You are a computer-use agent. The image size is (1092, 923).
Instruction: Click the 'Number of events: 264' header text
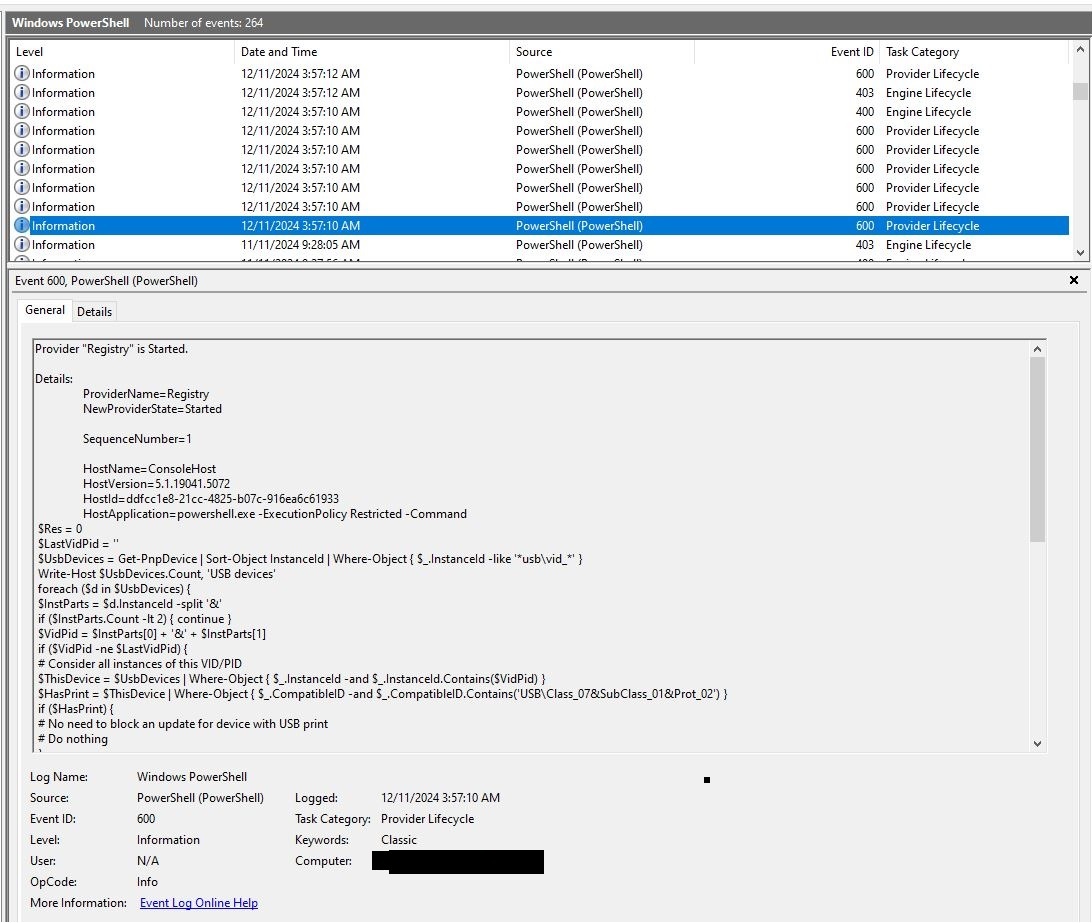tap(203, 22)
